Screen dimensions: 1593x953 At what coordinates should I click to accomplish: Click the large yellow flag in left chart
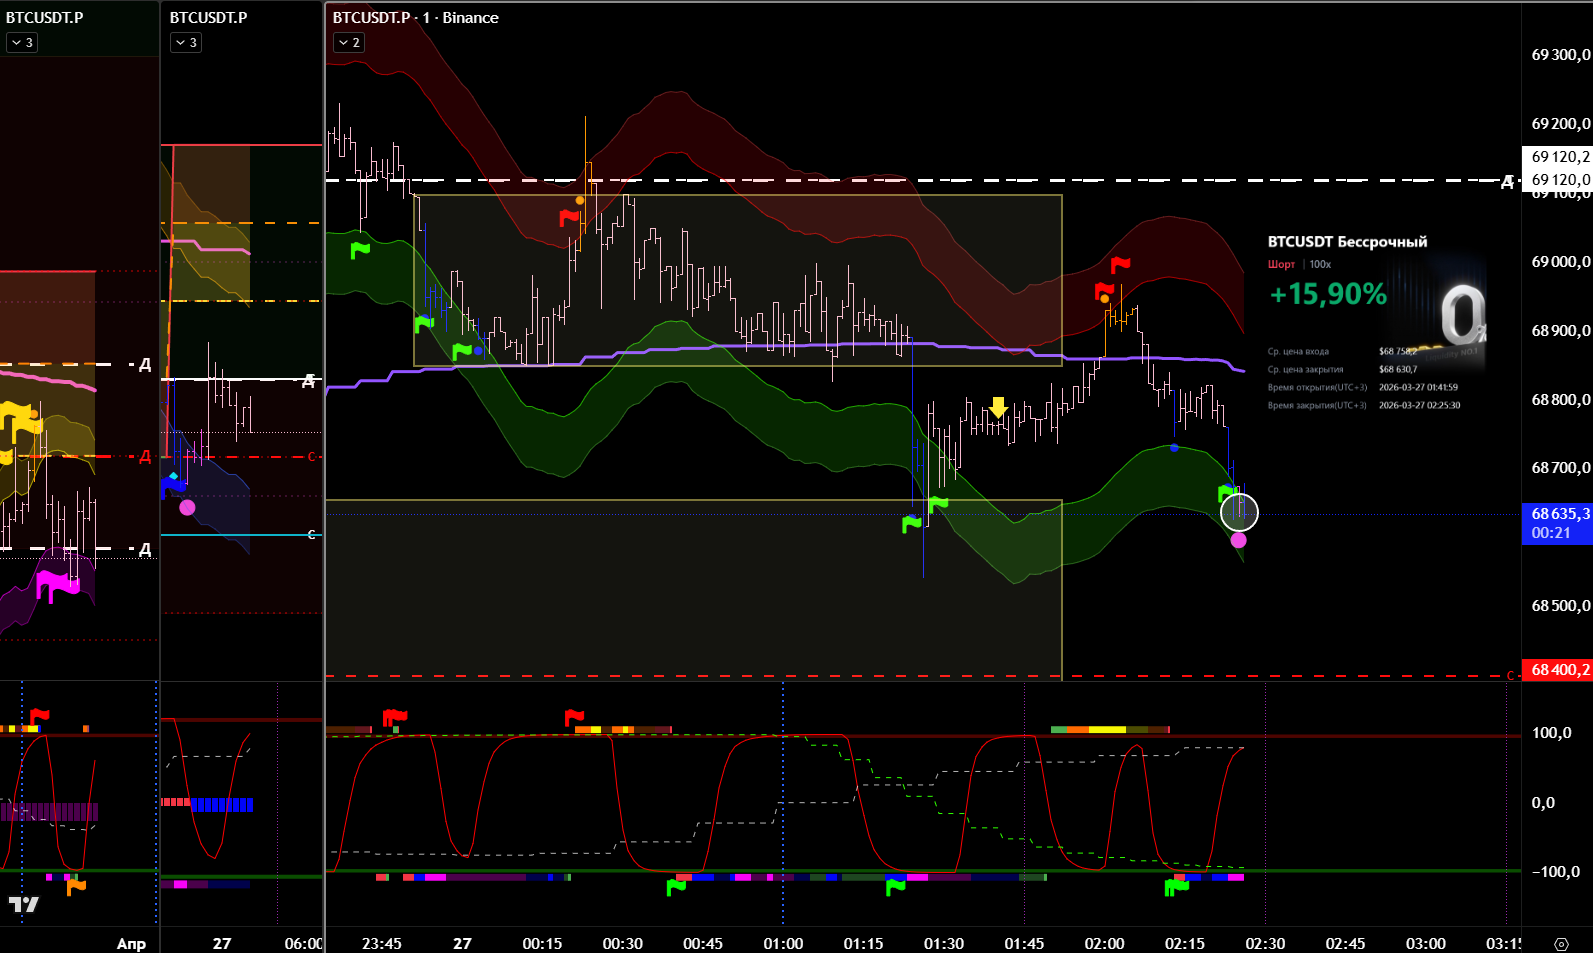point(20,418)
